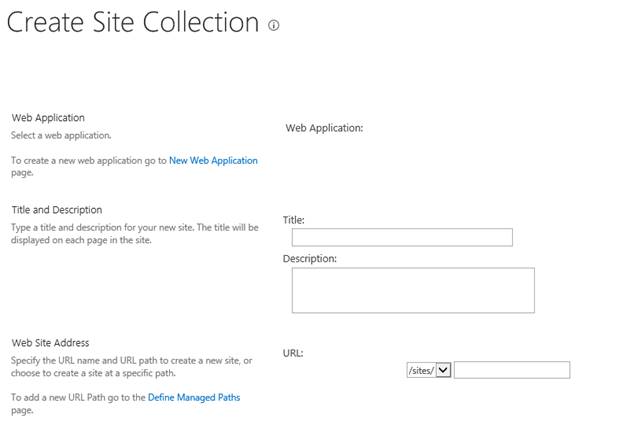Select the Web Application section heading
Viewport: 623px width, 429px height.
(48, 117)
